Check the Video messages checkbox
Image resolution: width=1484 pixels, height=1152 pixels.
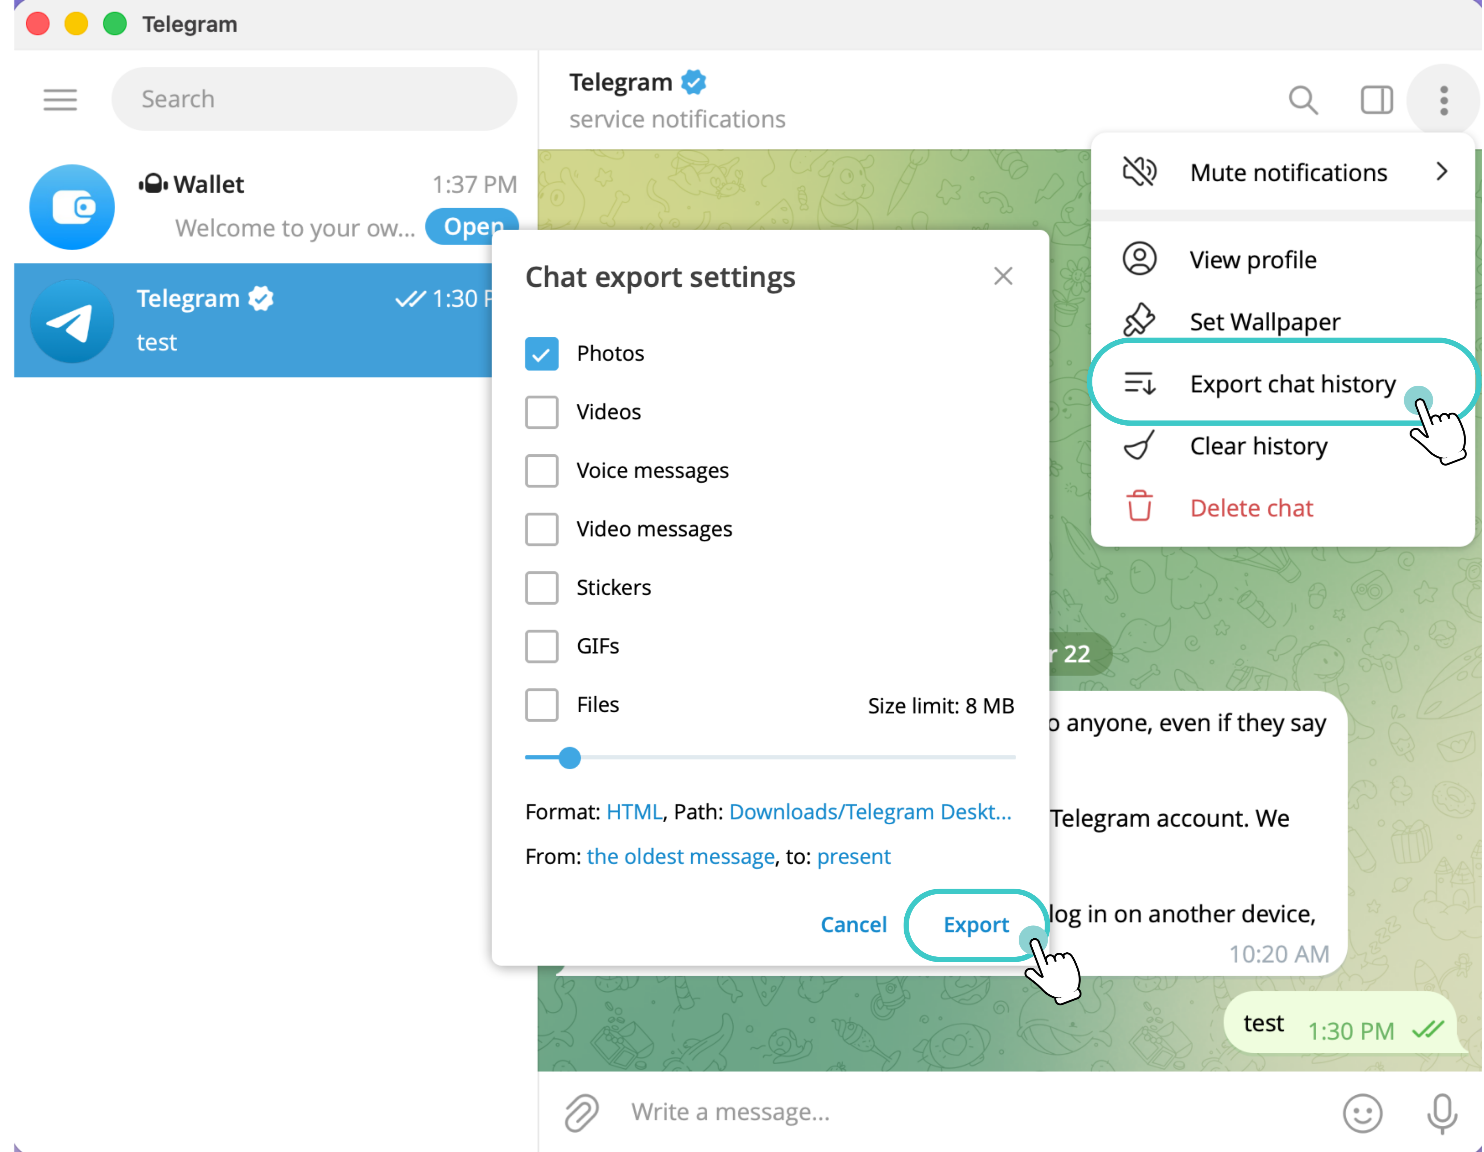click(x=542, y=529)
